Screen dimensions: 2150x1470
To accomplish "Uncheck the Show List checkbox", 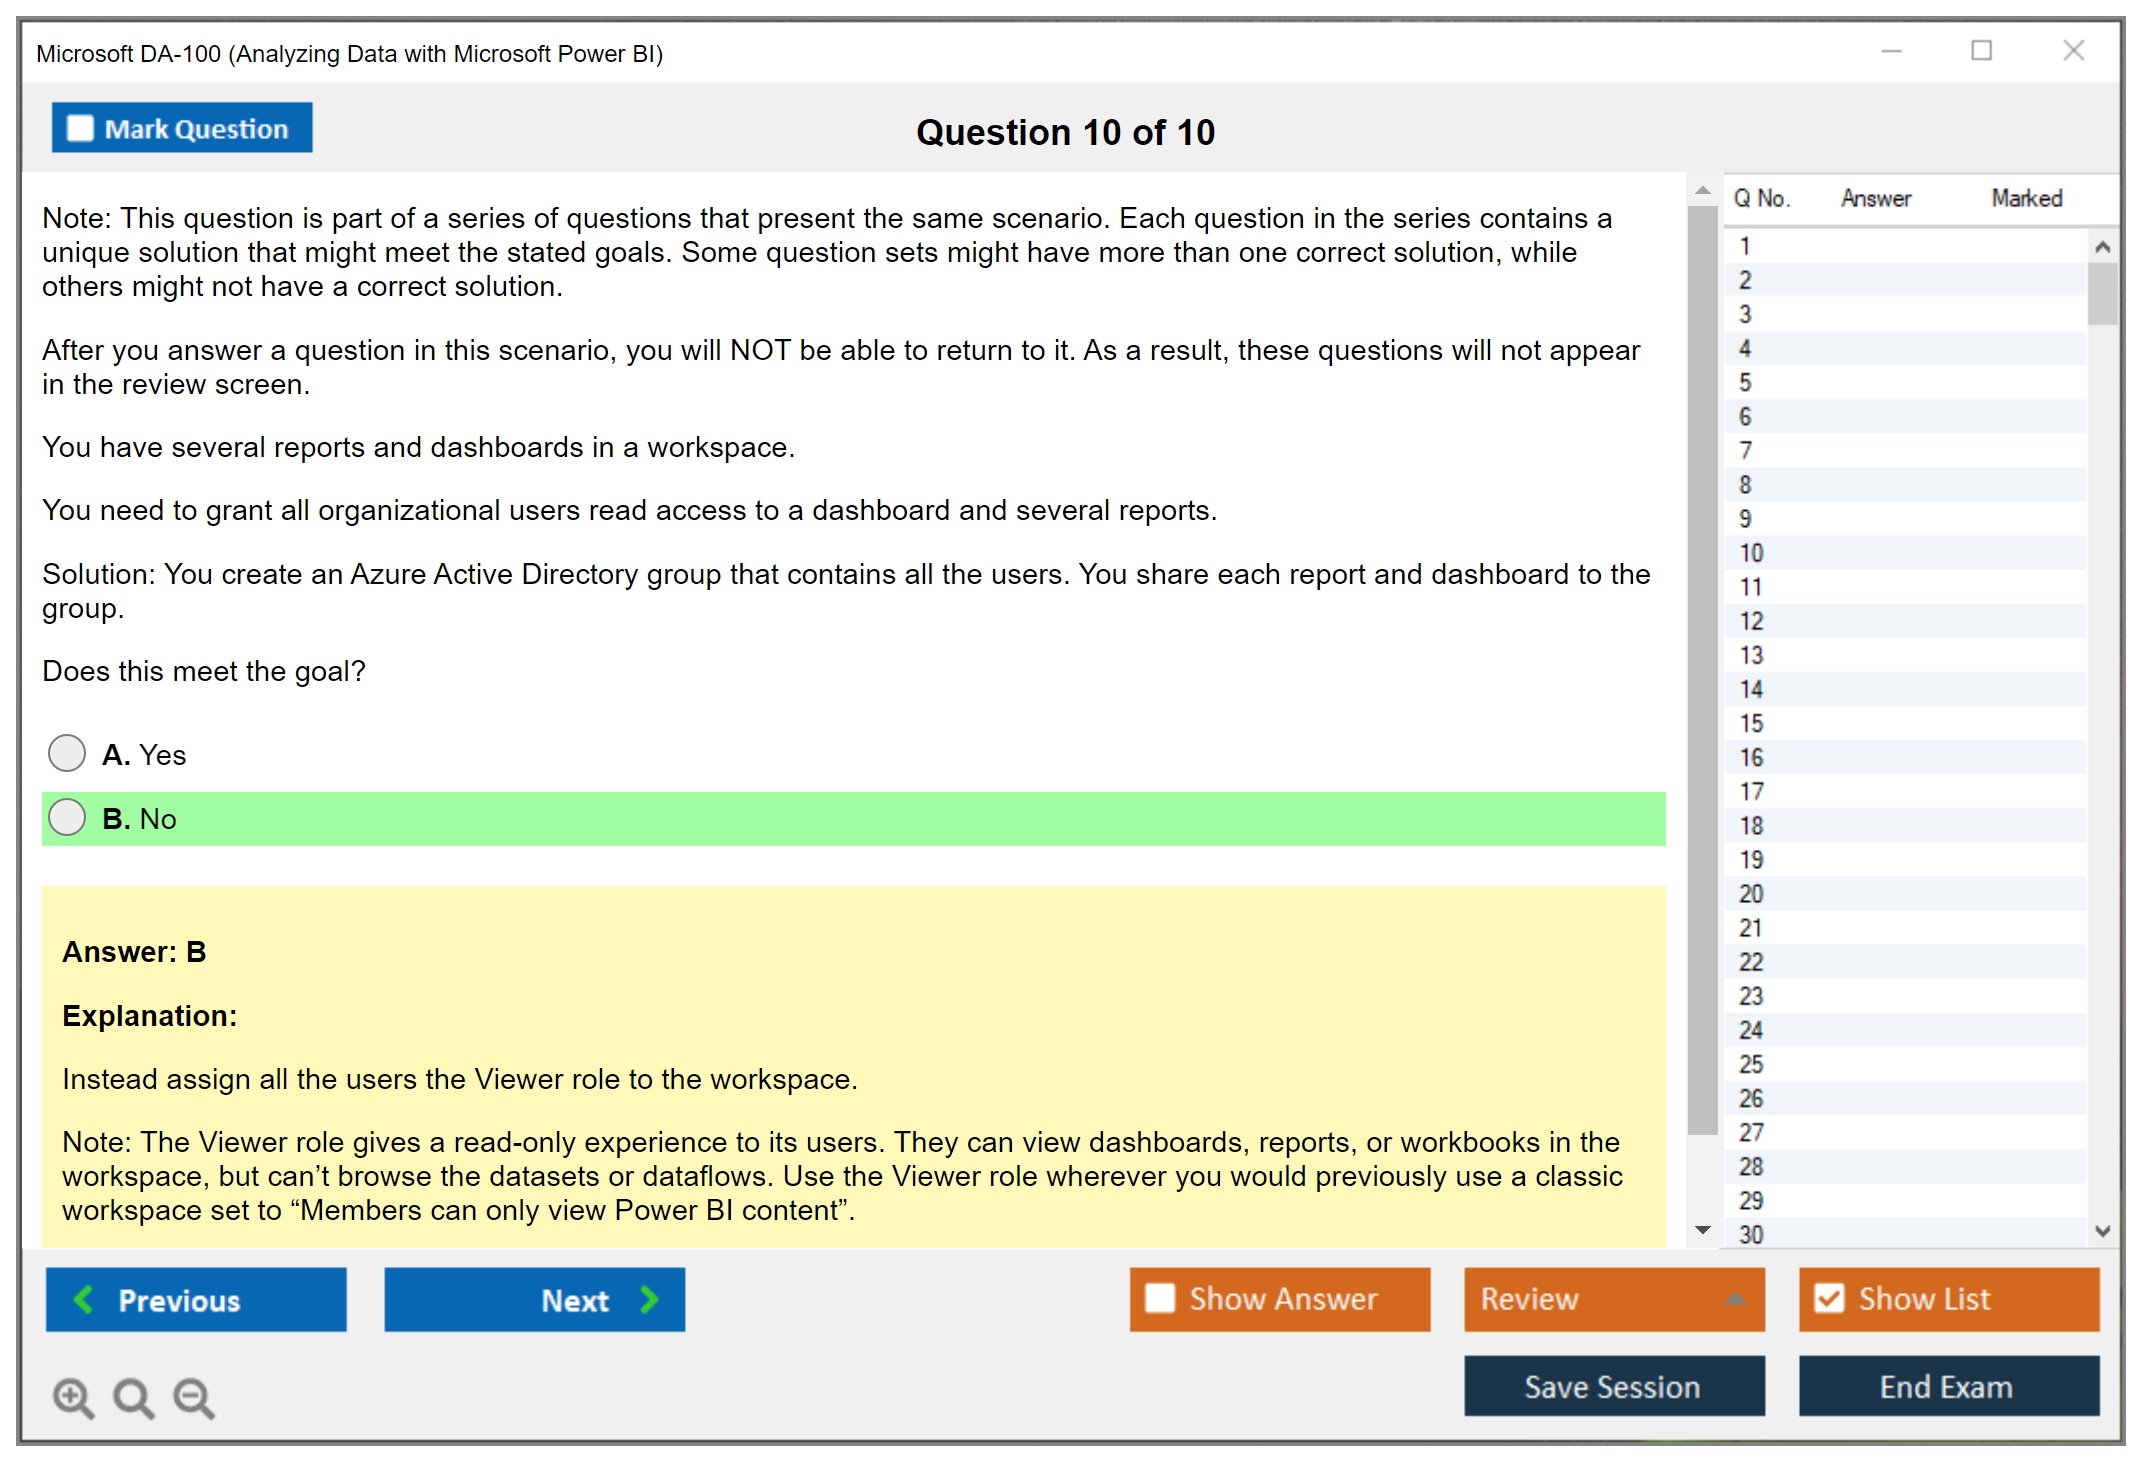I will 1829,1298.
